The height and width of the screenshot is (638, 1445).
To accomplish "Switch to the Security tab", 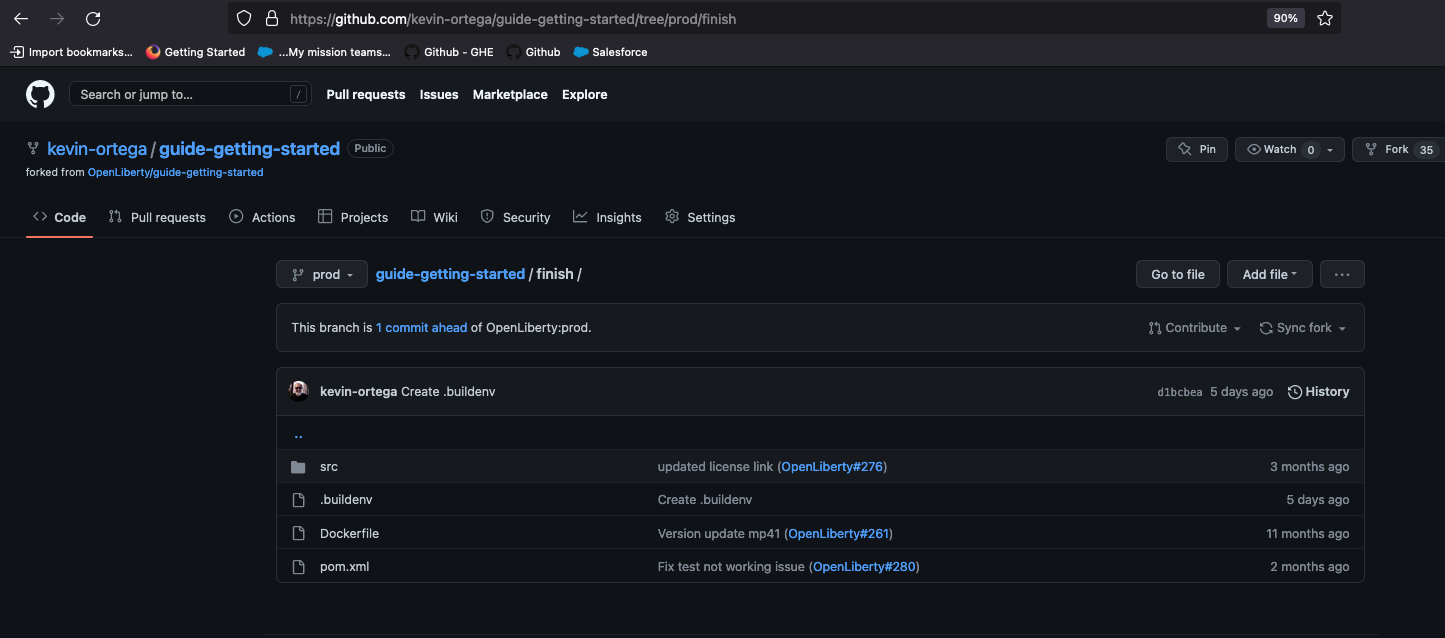I will [x=515, y=217].
